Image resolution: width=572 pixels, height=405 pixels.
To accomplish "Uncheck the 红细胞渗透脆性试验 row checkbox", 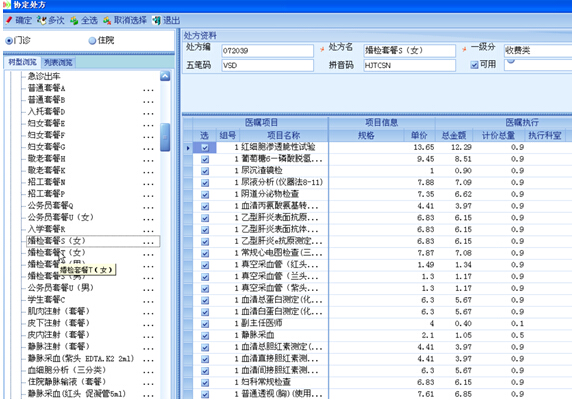I will (205, 147).
